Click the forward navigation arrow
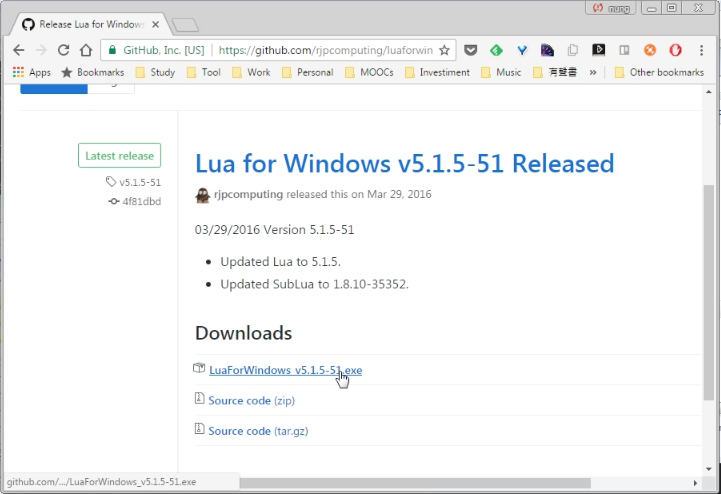This screenshot has height=494, width=721. 41,50
